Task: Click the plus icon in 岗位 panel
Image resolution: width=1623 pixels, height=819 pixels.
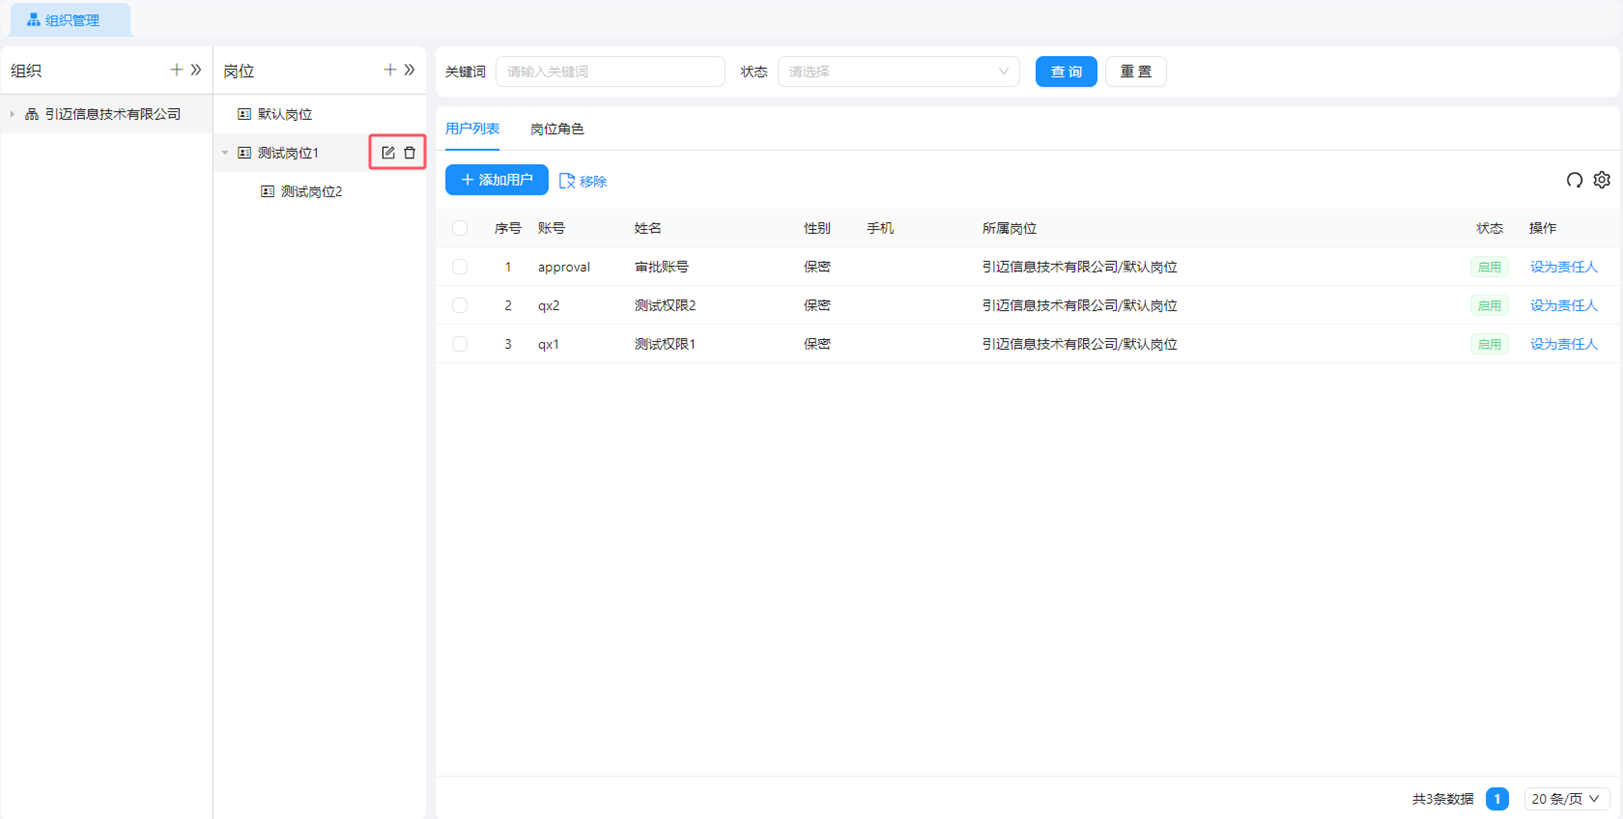Action: click(x=390, y=70)
